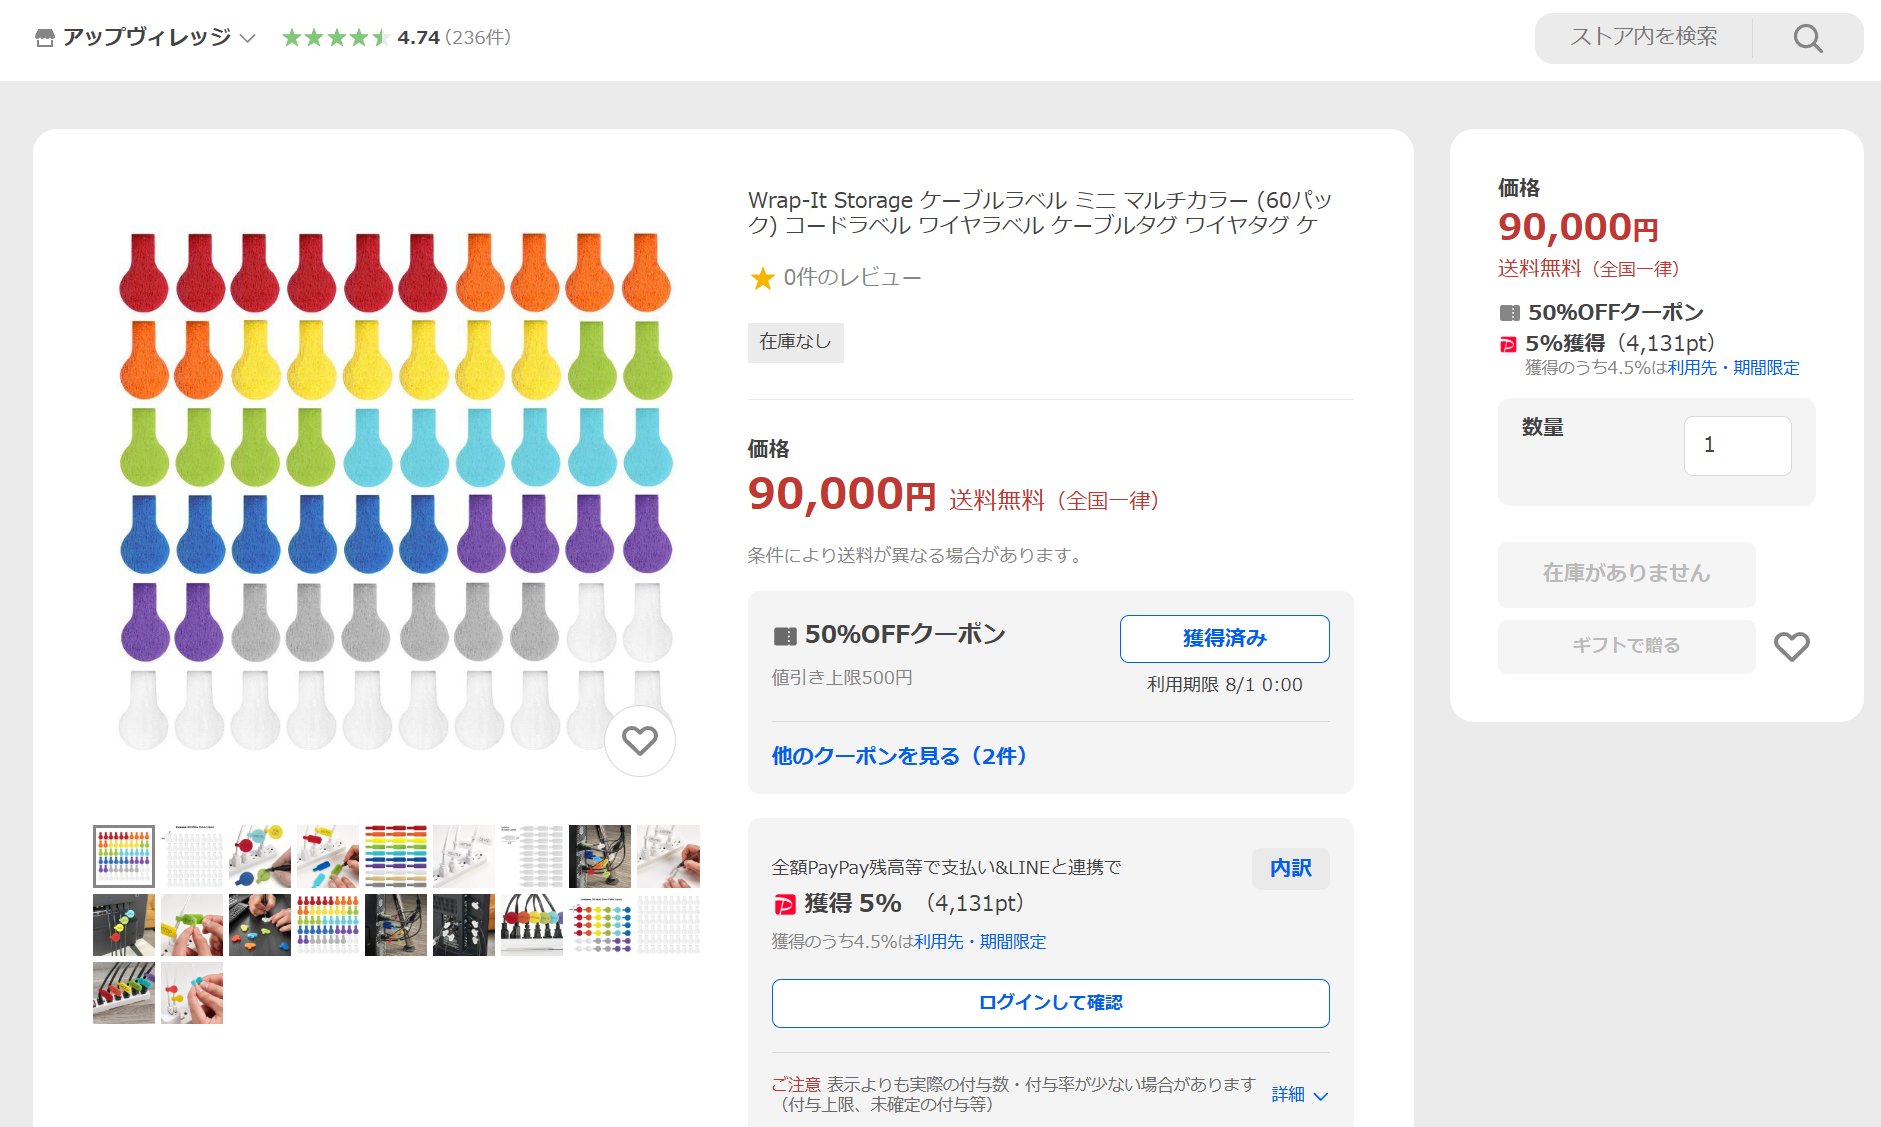Click the coupon icon in the main coupon box
This screenshot has height=1127, width=1881.
coord(785,636)
